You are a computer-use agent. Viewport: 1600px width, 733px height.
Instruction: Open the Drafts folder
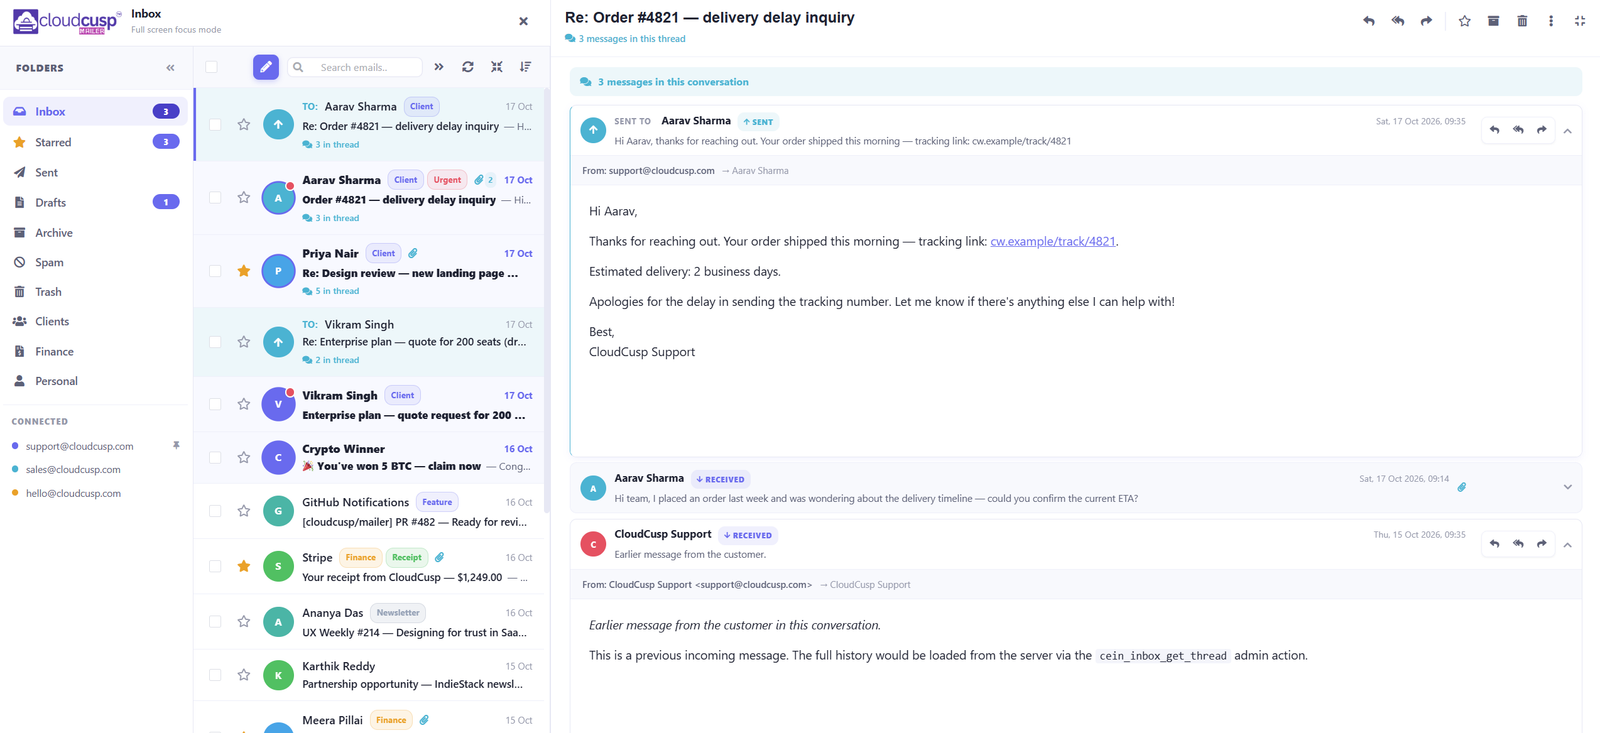(95, 202)
